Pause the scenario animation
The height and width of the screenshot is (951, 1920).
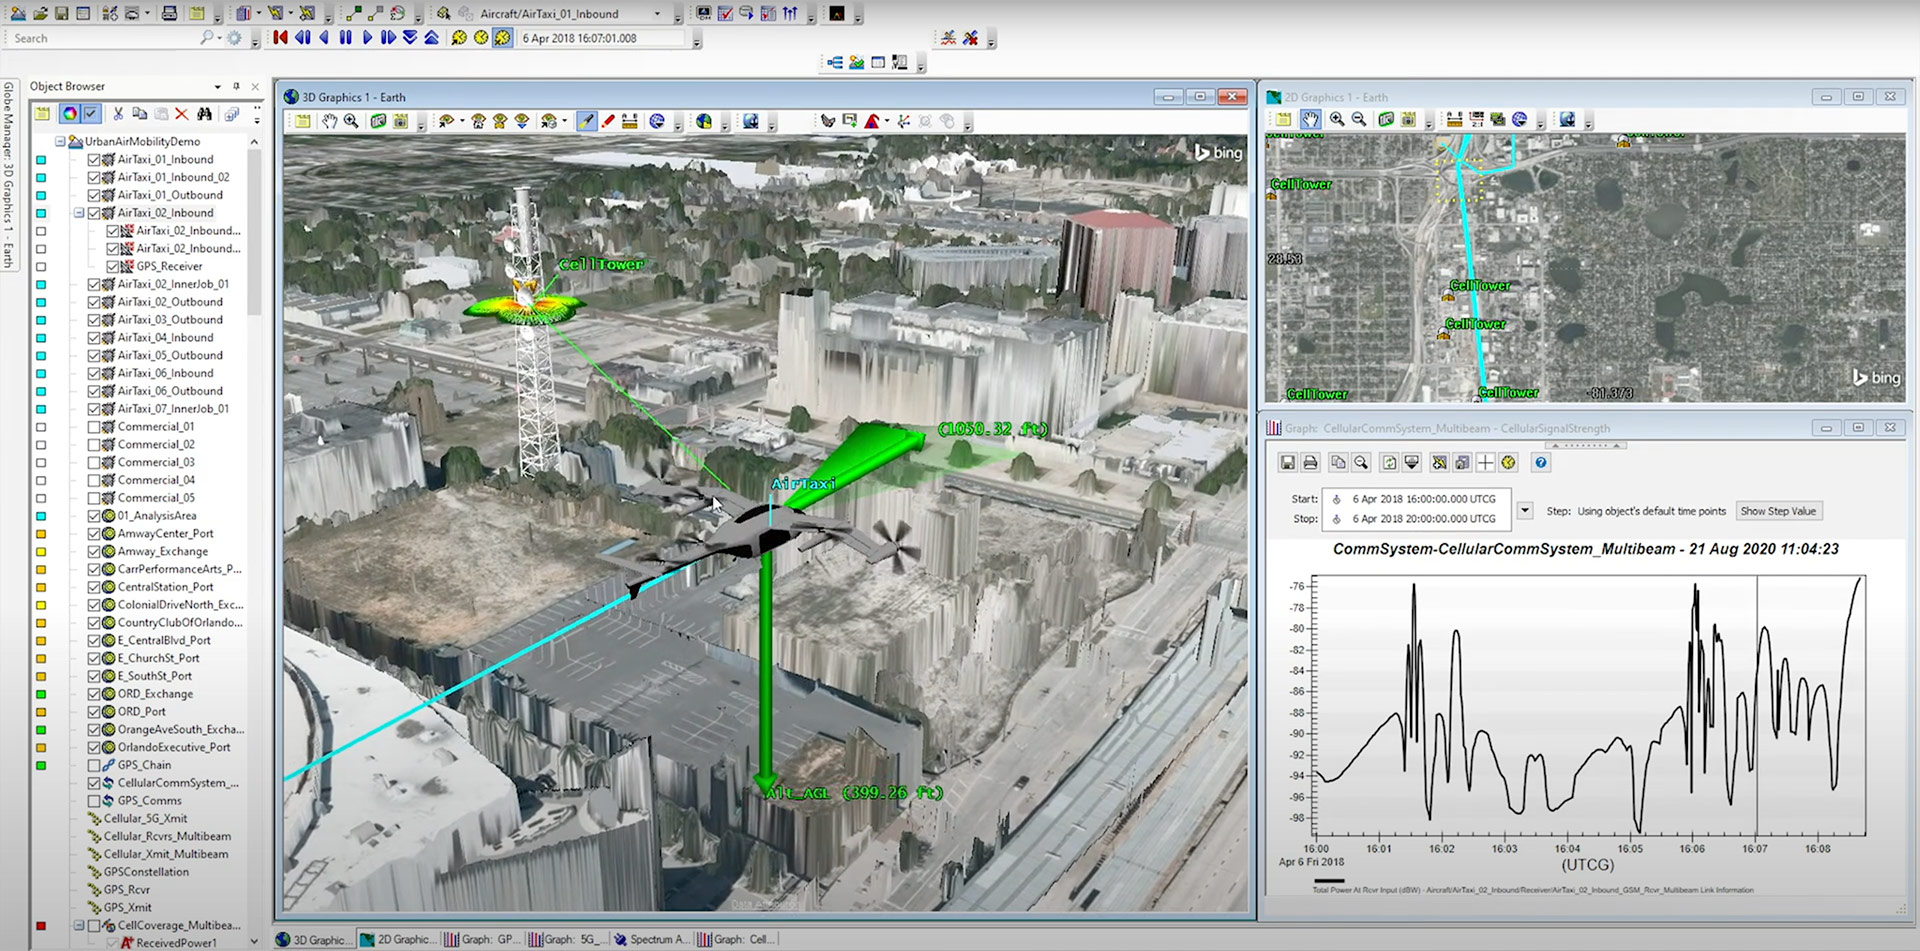click(x=346, y=38)
